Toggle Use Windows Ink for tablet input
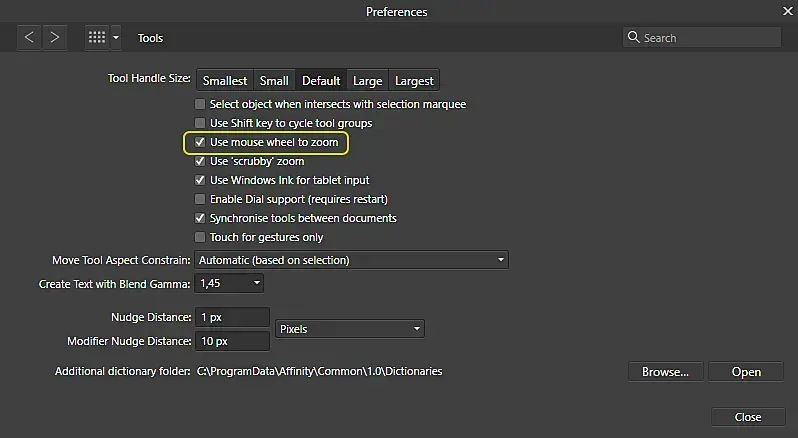 201,180
